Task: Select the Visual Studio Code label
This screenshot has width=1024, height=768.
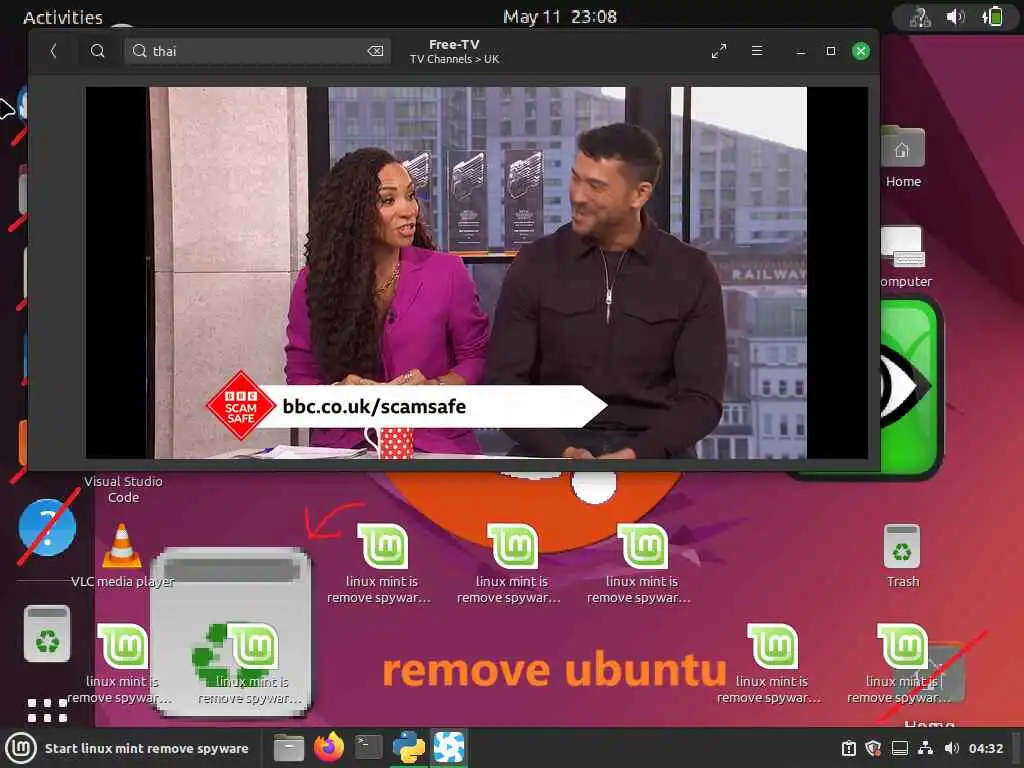Action: pos(123,489)
